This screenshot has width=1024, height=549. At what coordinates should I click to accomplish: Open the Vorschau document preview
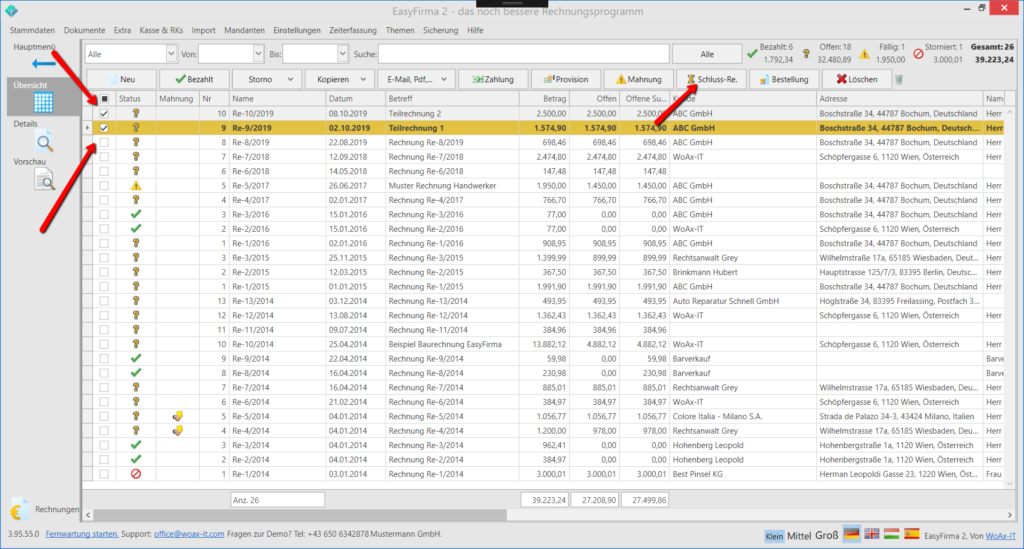click(44, 180)
